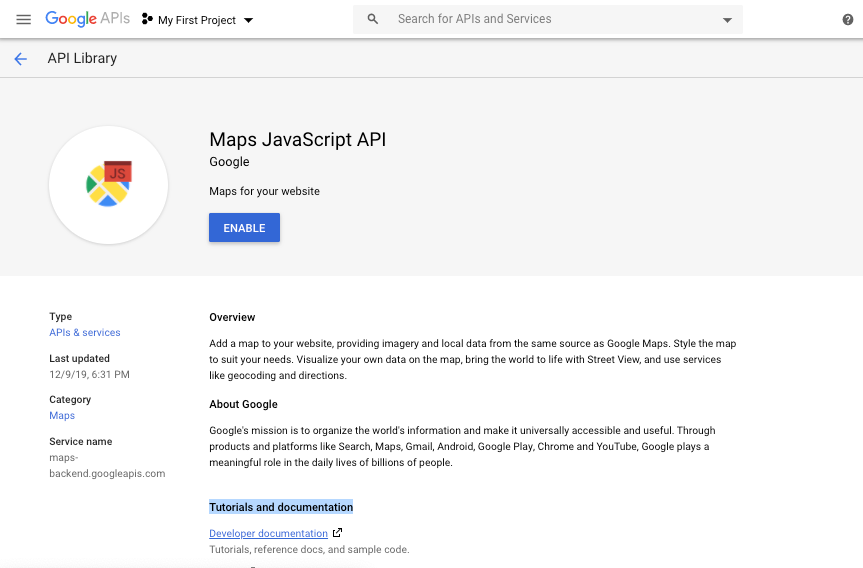Open the help question mark icon
The image size is (863, 568).
click(x=848, y=20)
